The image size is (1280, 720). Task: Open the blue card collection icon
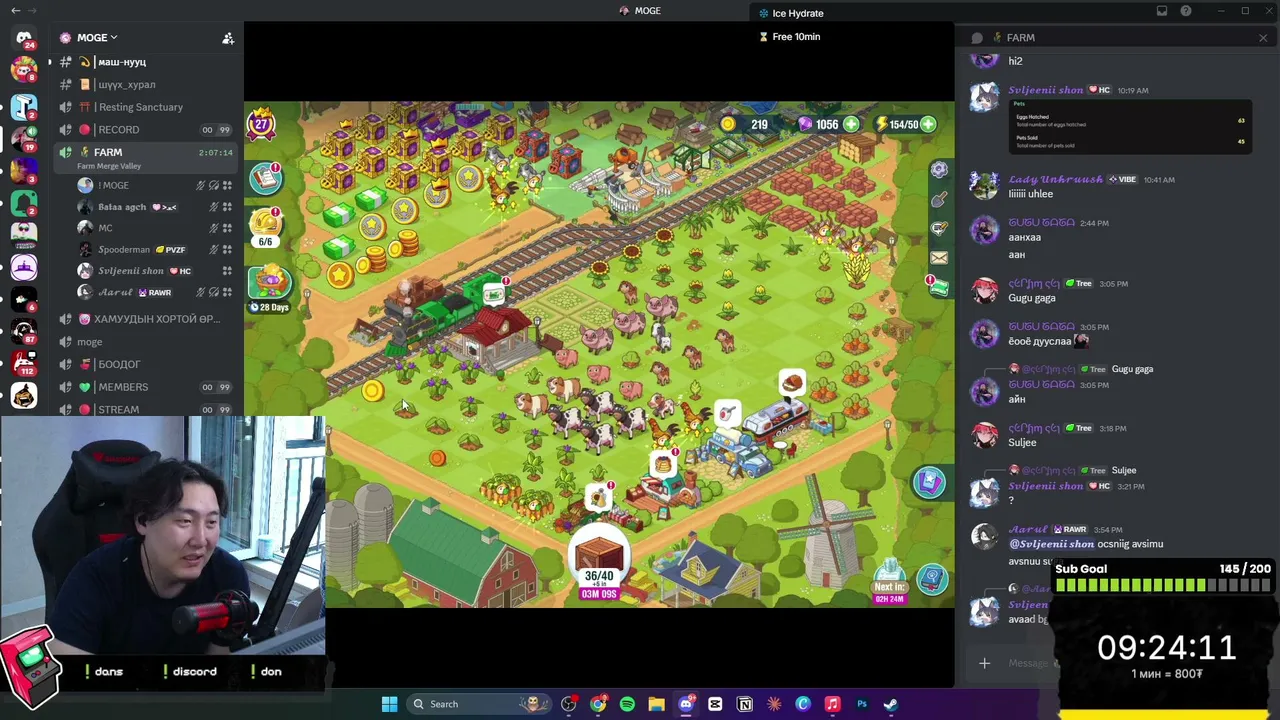(x=929, y=482)
